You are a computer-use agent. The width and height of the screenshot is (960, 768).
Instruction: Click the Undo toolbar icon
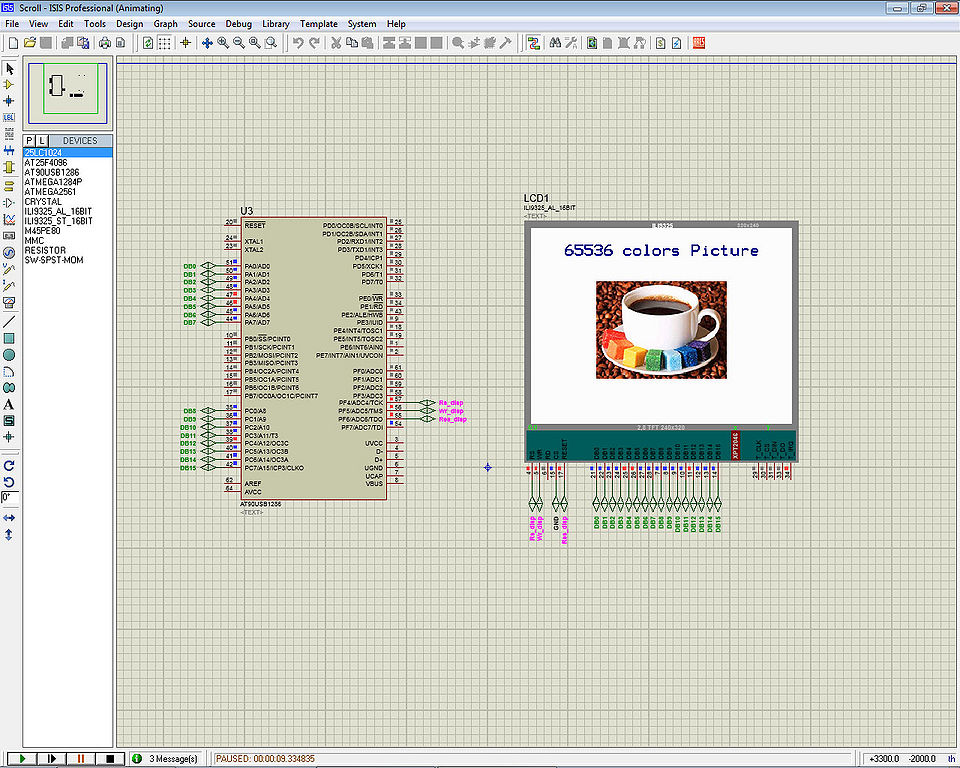pyautogui.click(x=298, y=43)
